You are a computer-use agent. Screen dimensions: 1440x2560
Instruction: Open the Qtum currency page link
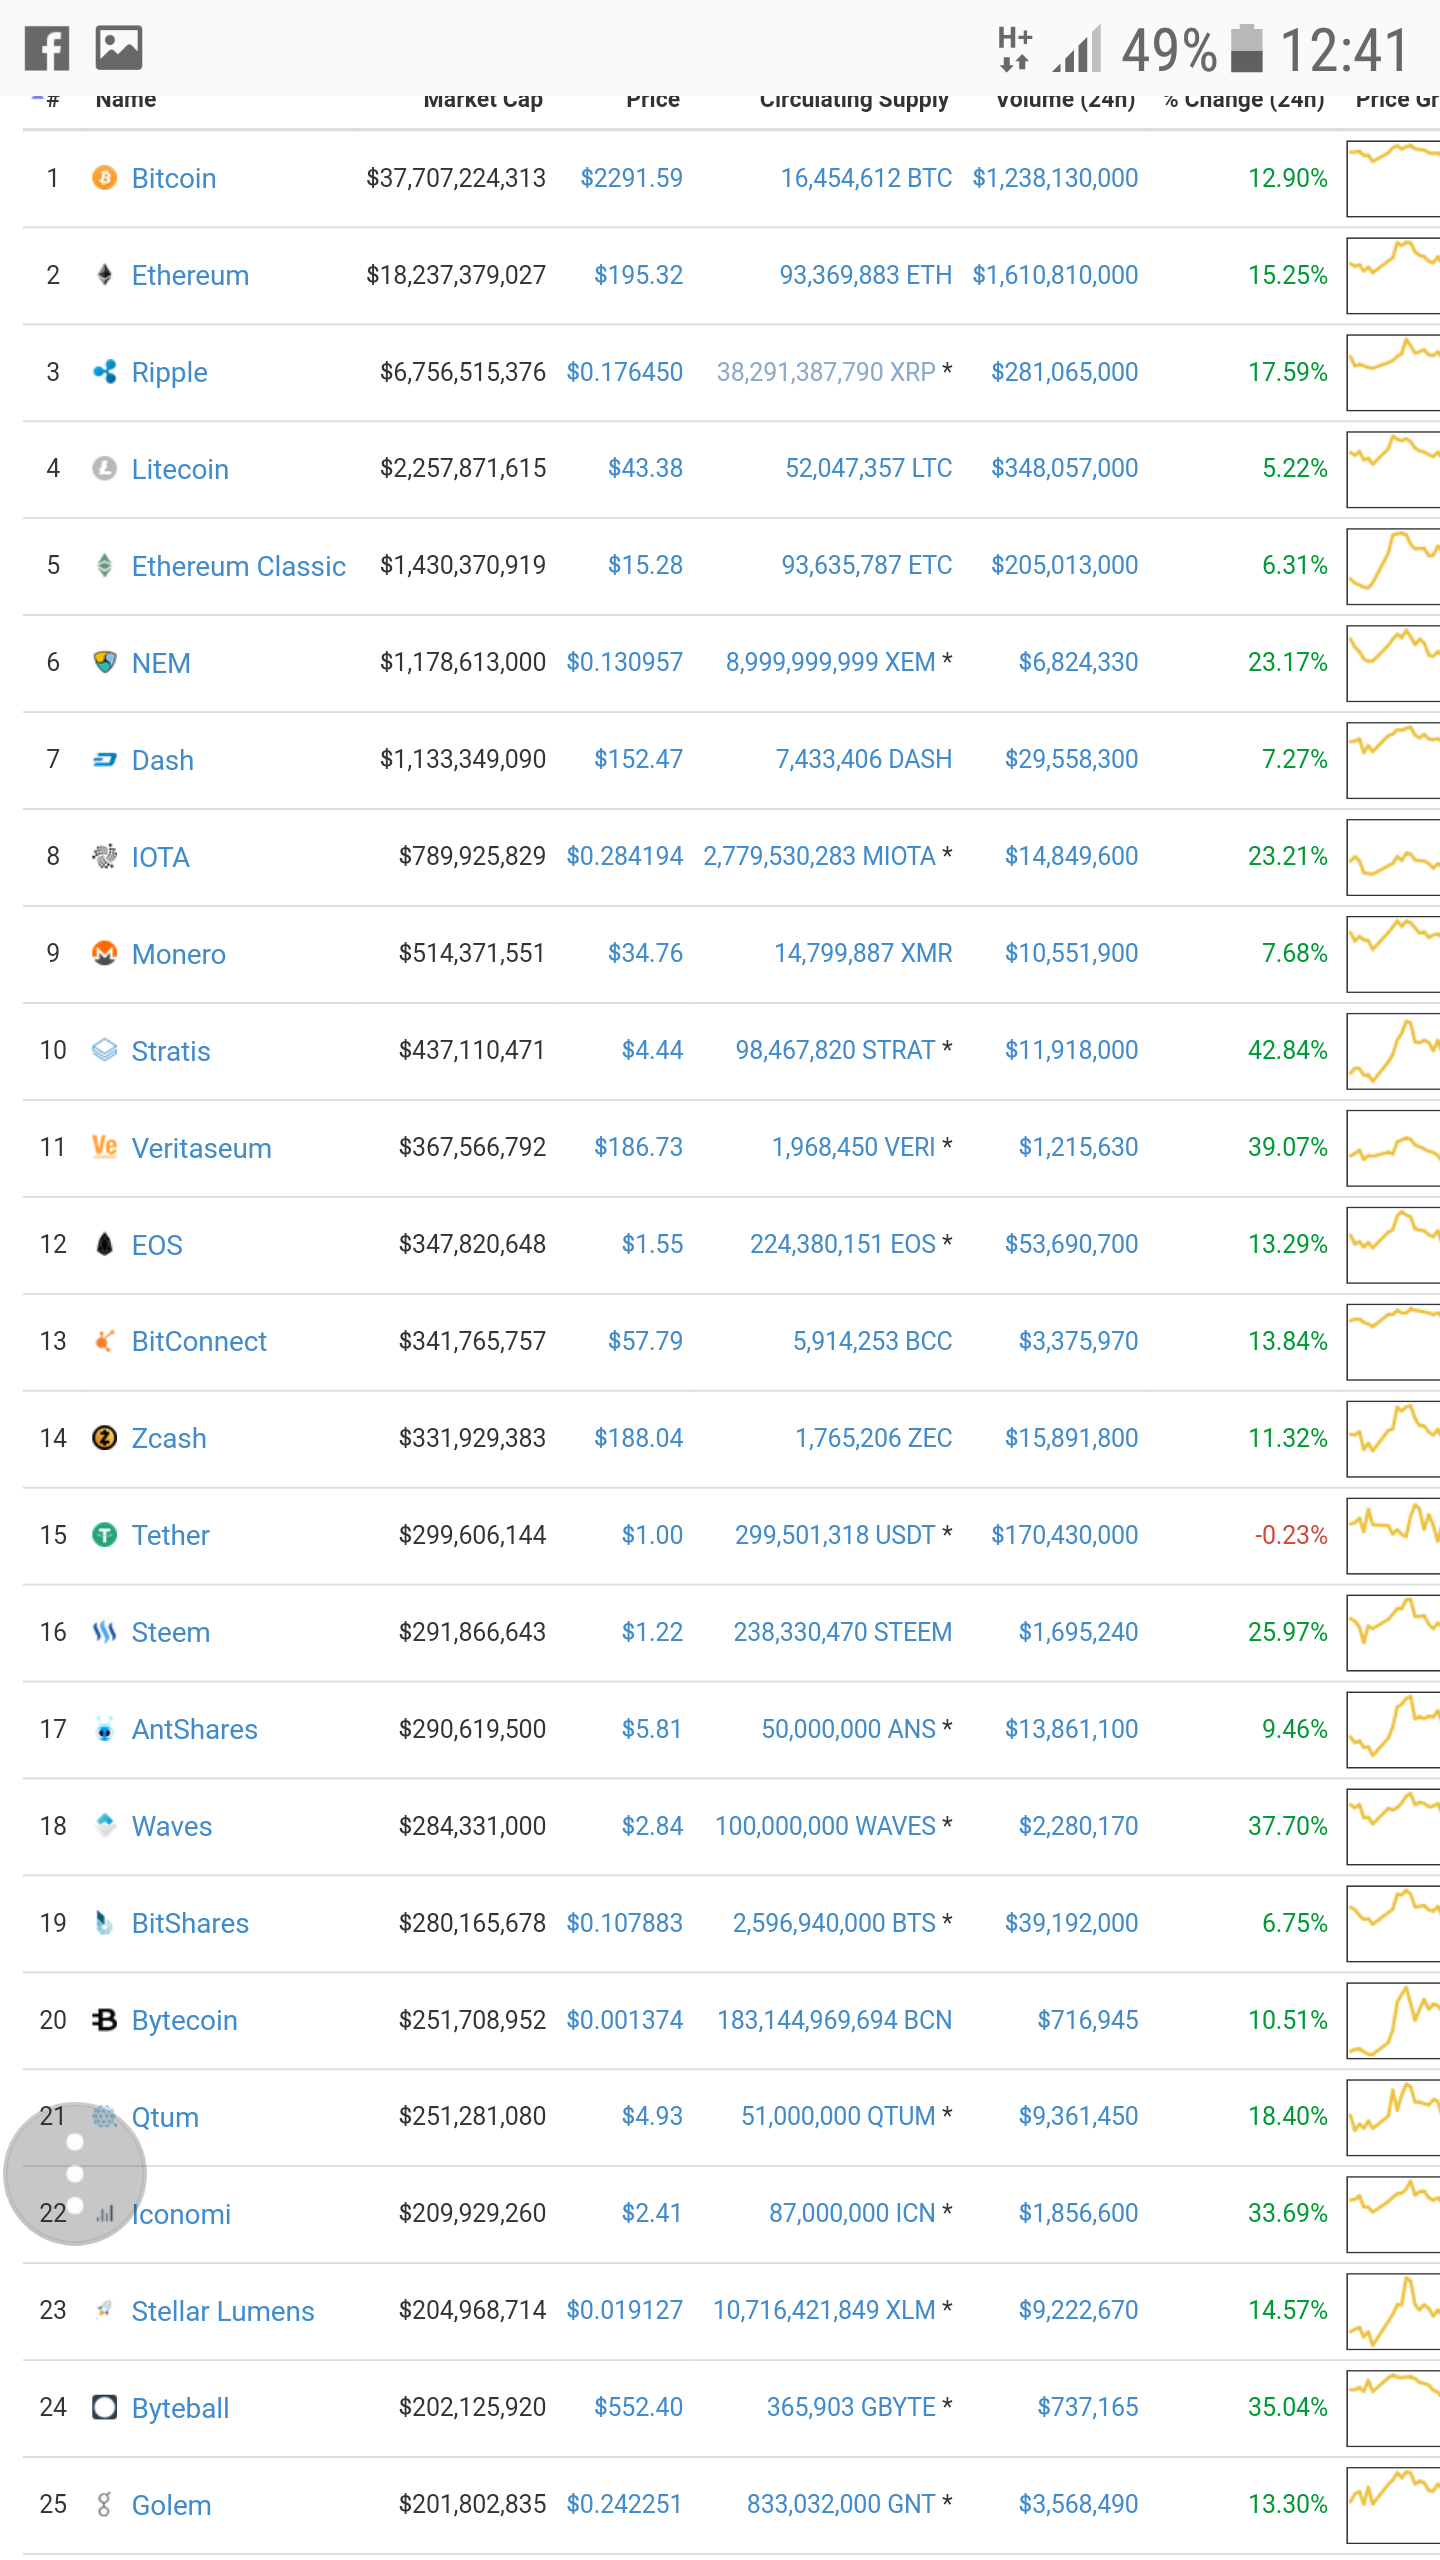tap(165, 2117)
